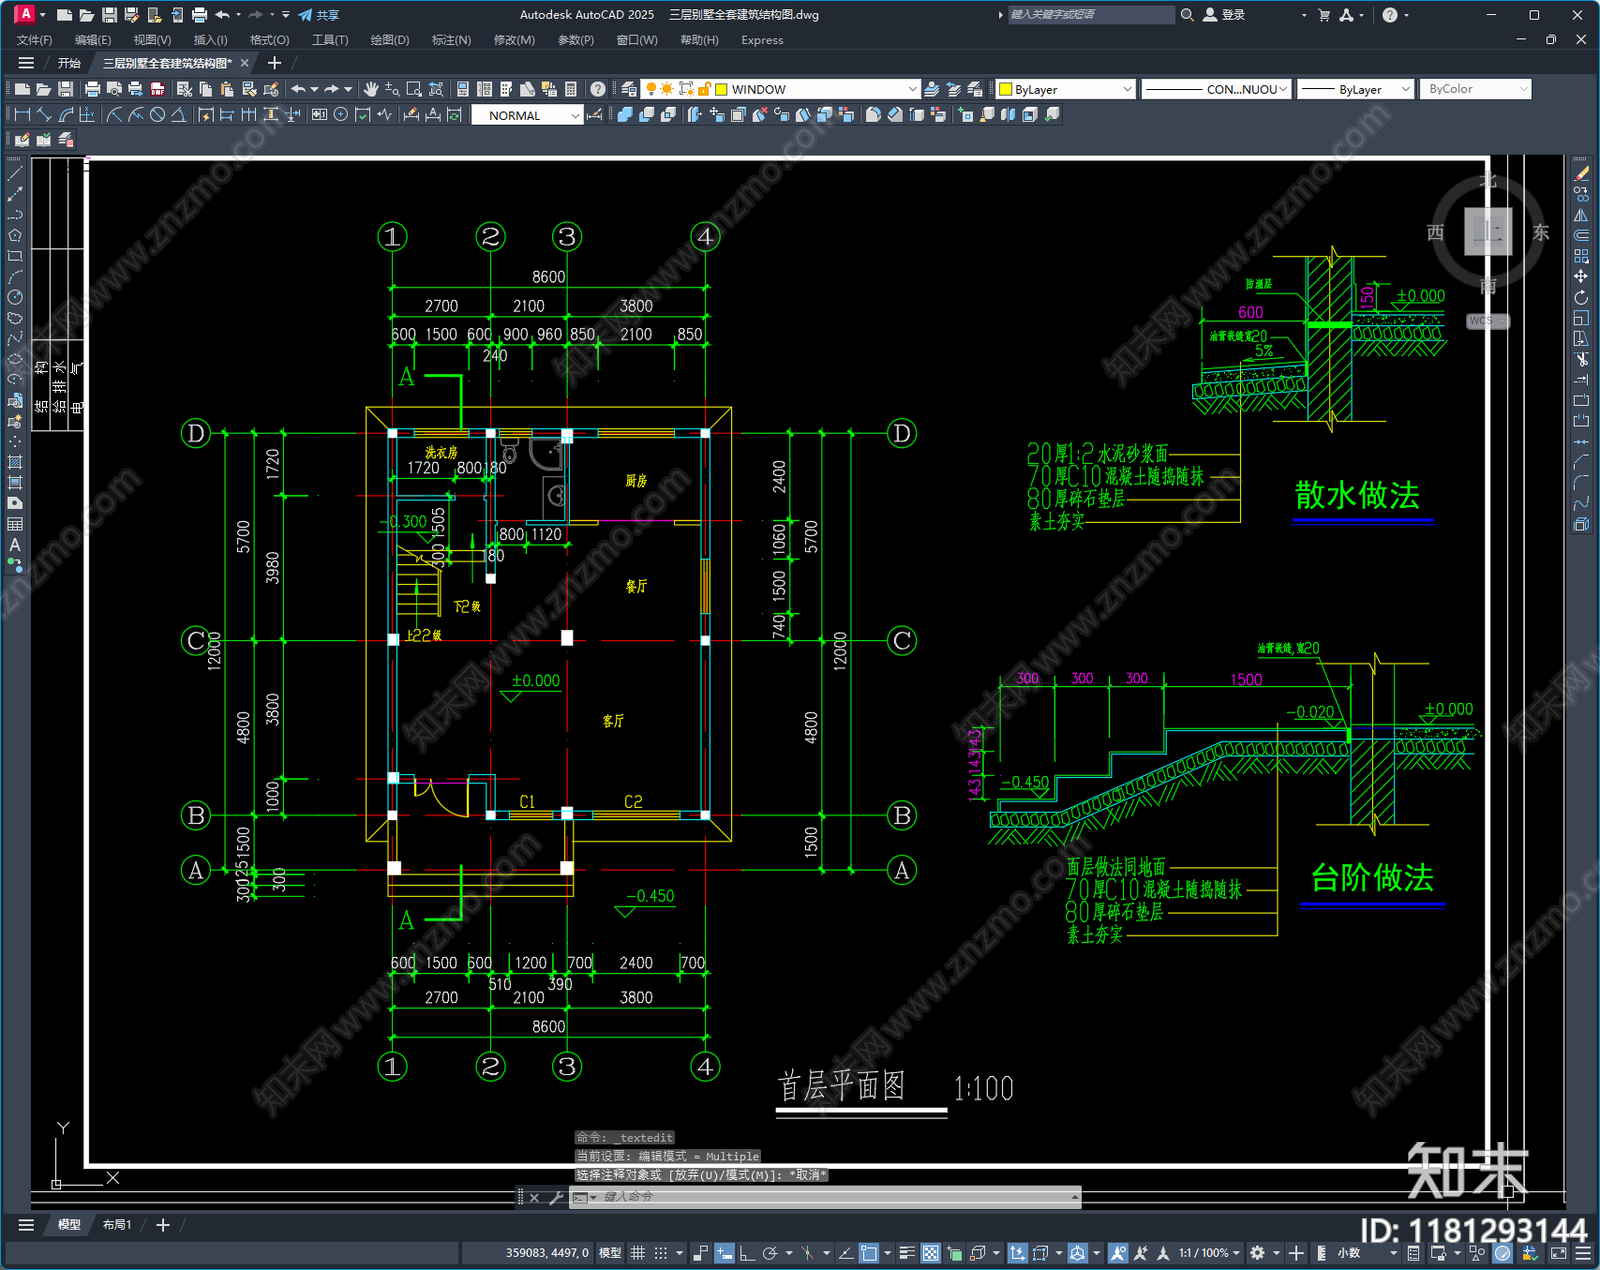Select the Angular dimension tool
Screen dimensions: 1600x1270
(x=178, y=115)
